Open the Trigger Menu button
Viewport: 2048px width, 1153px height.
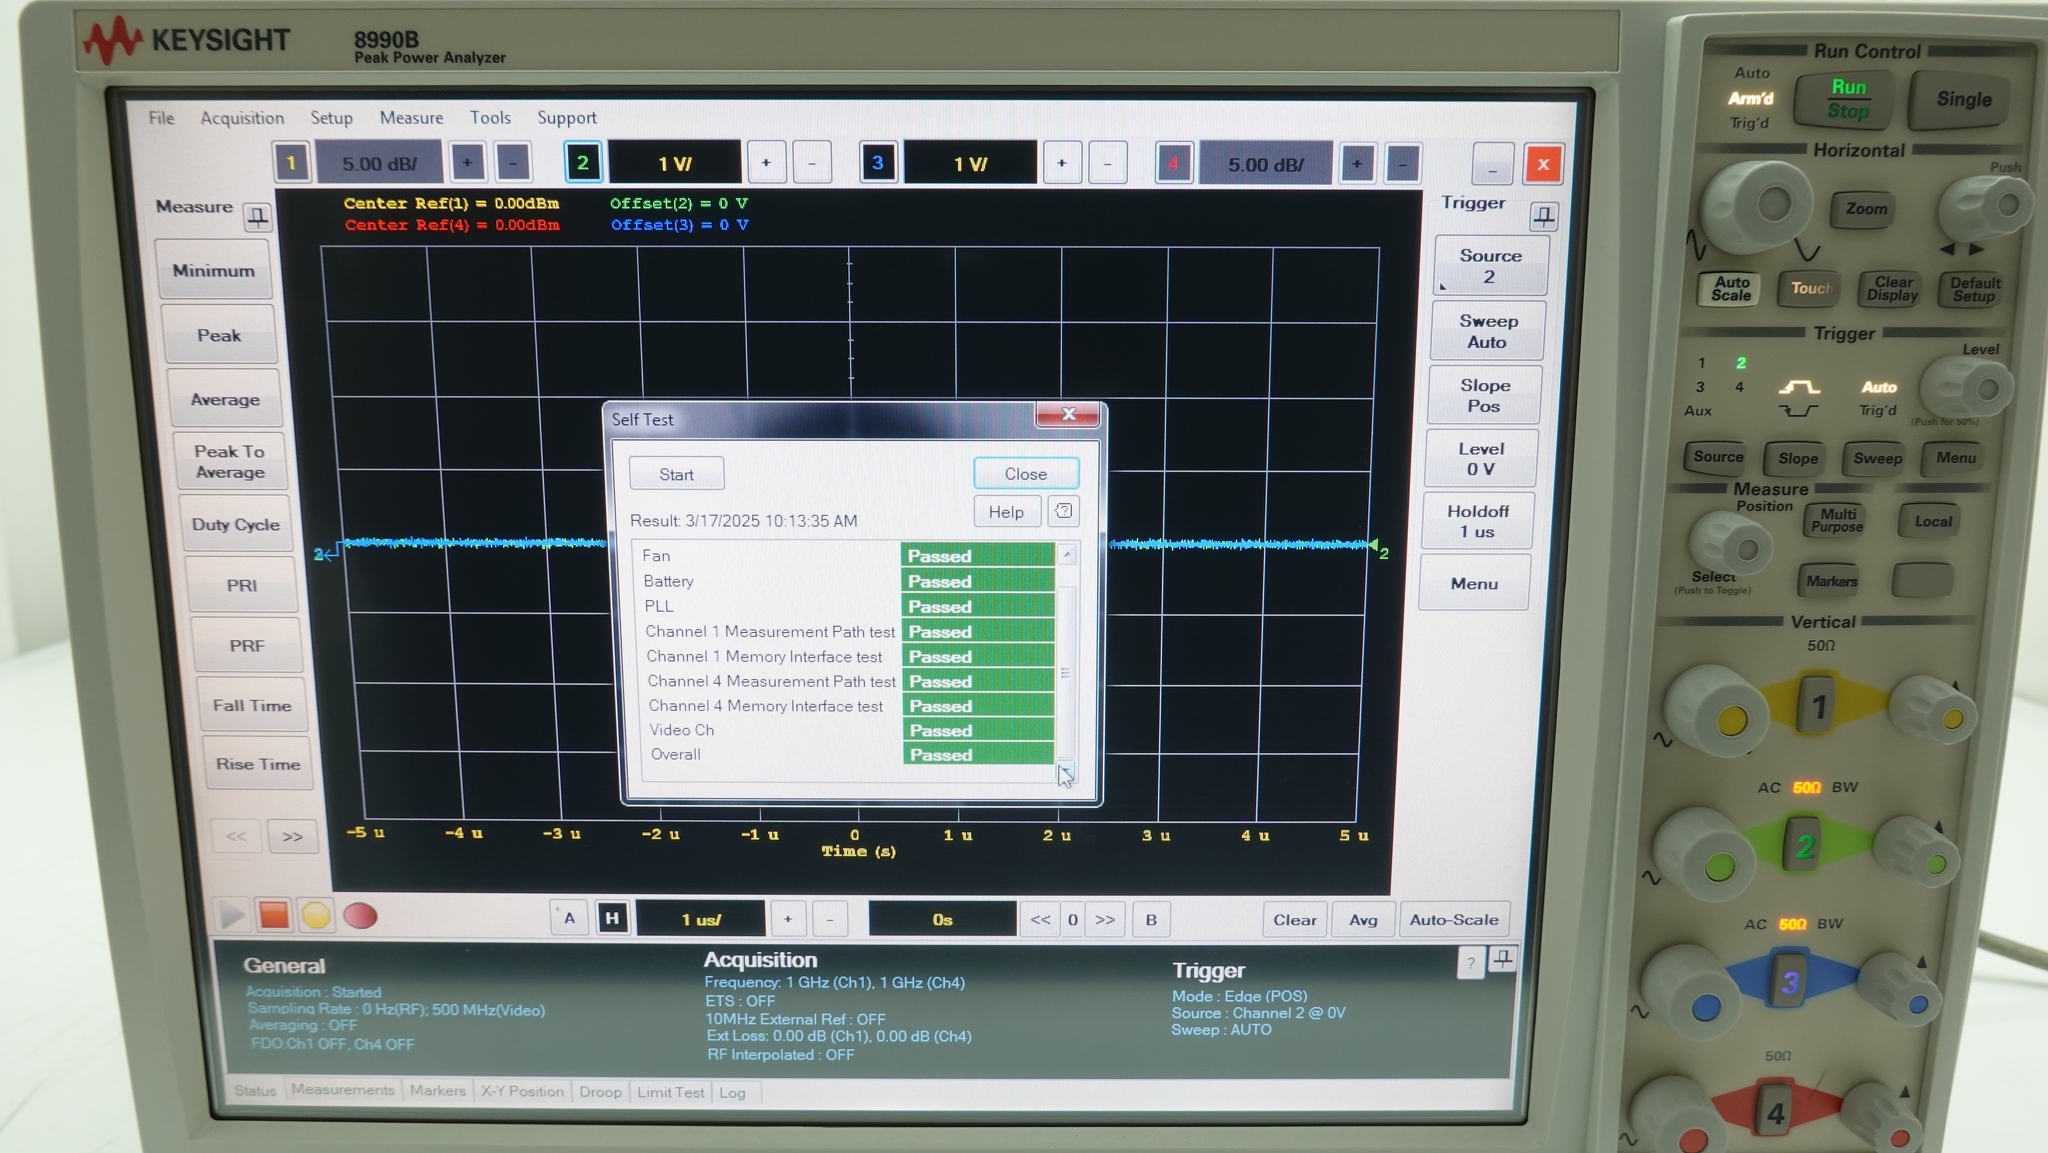tap(1474, 583)
